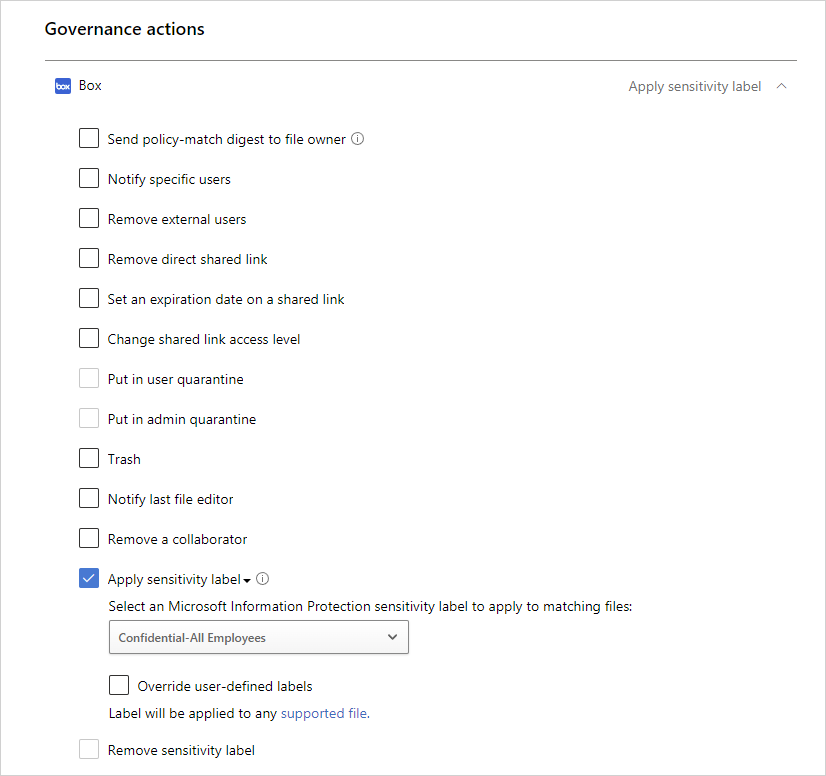Click the Apply sensitivity label summary text in the Box header
The image size is (826, 776).
click(x=695, y=86)
